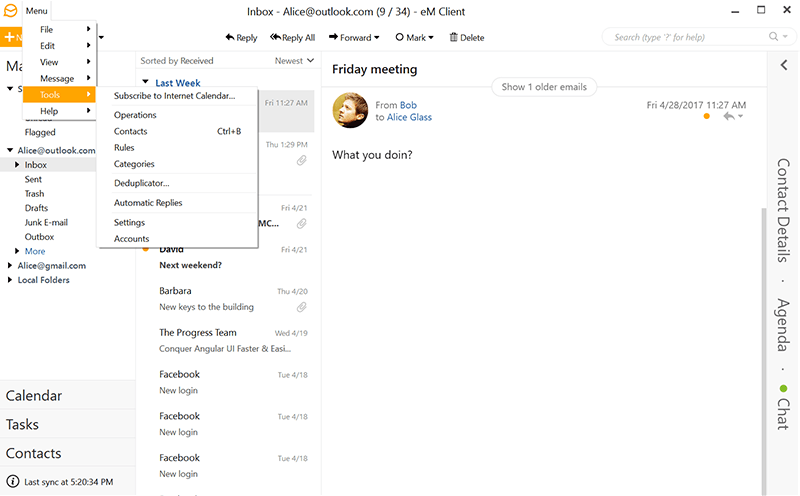Screen dimensions: 800x496
Task: Click the sync info icon
Action: (x=13, y=481)
